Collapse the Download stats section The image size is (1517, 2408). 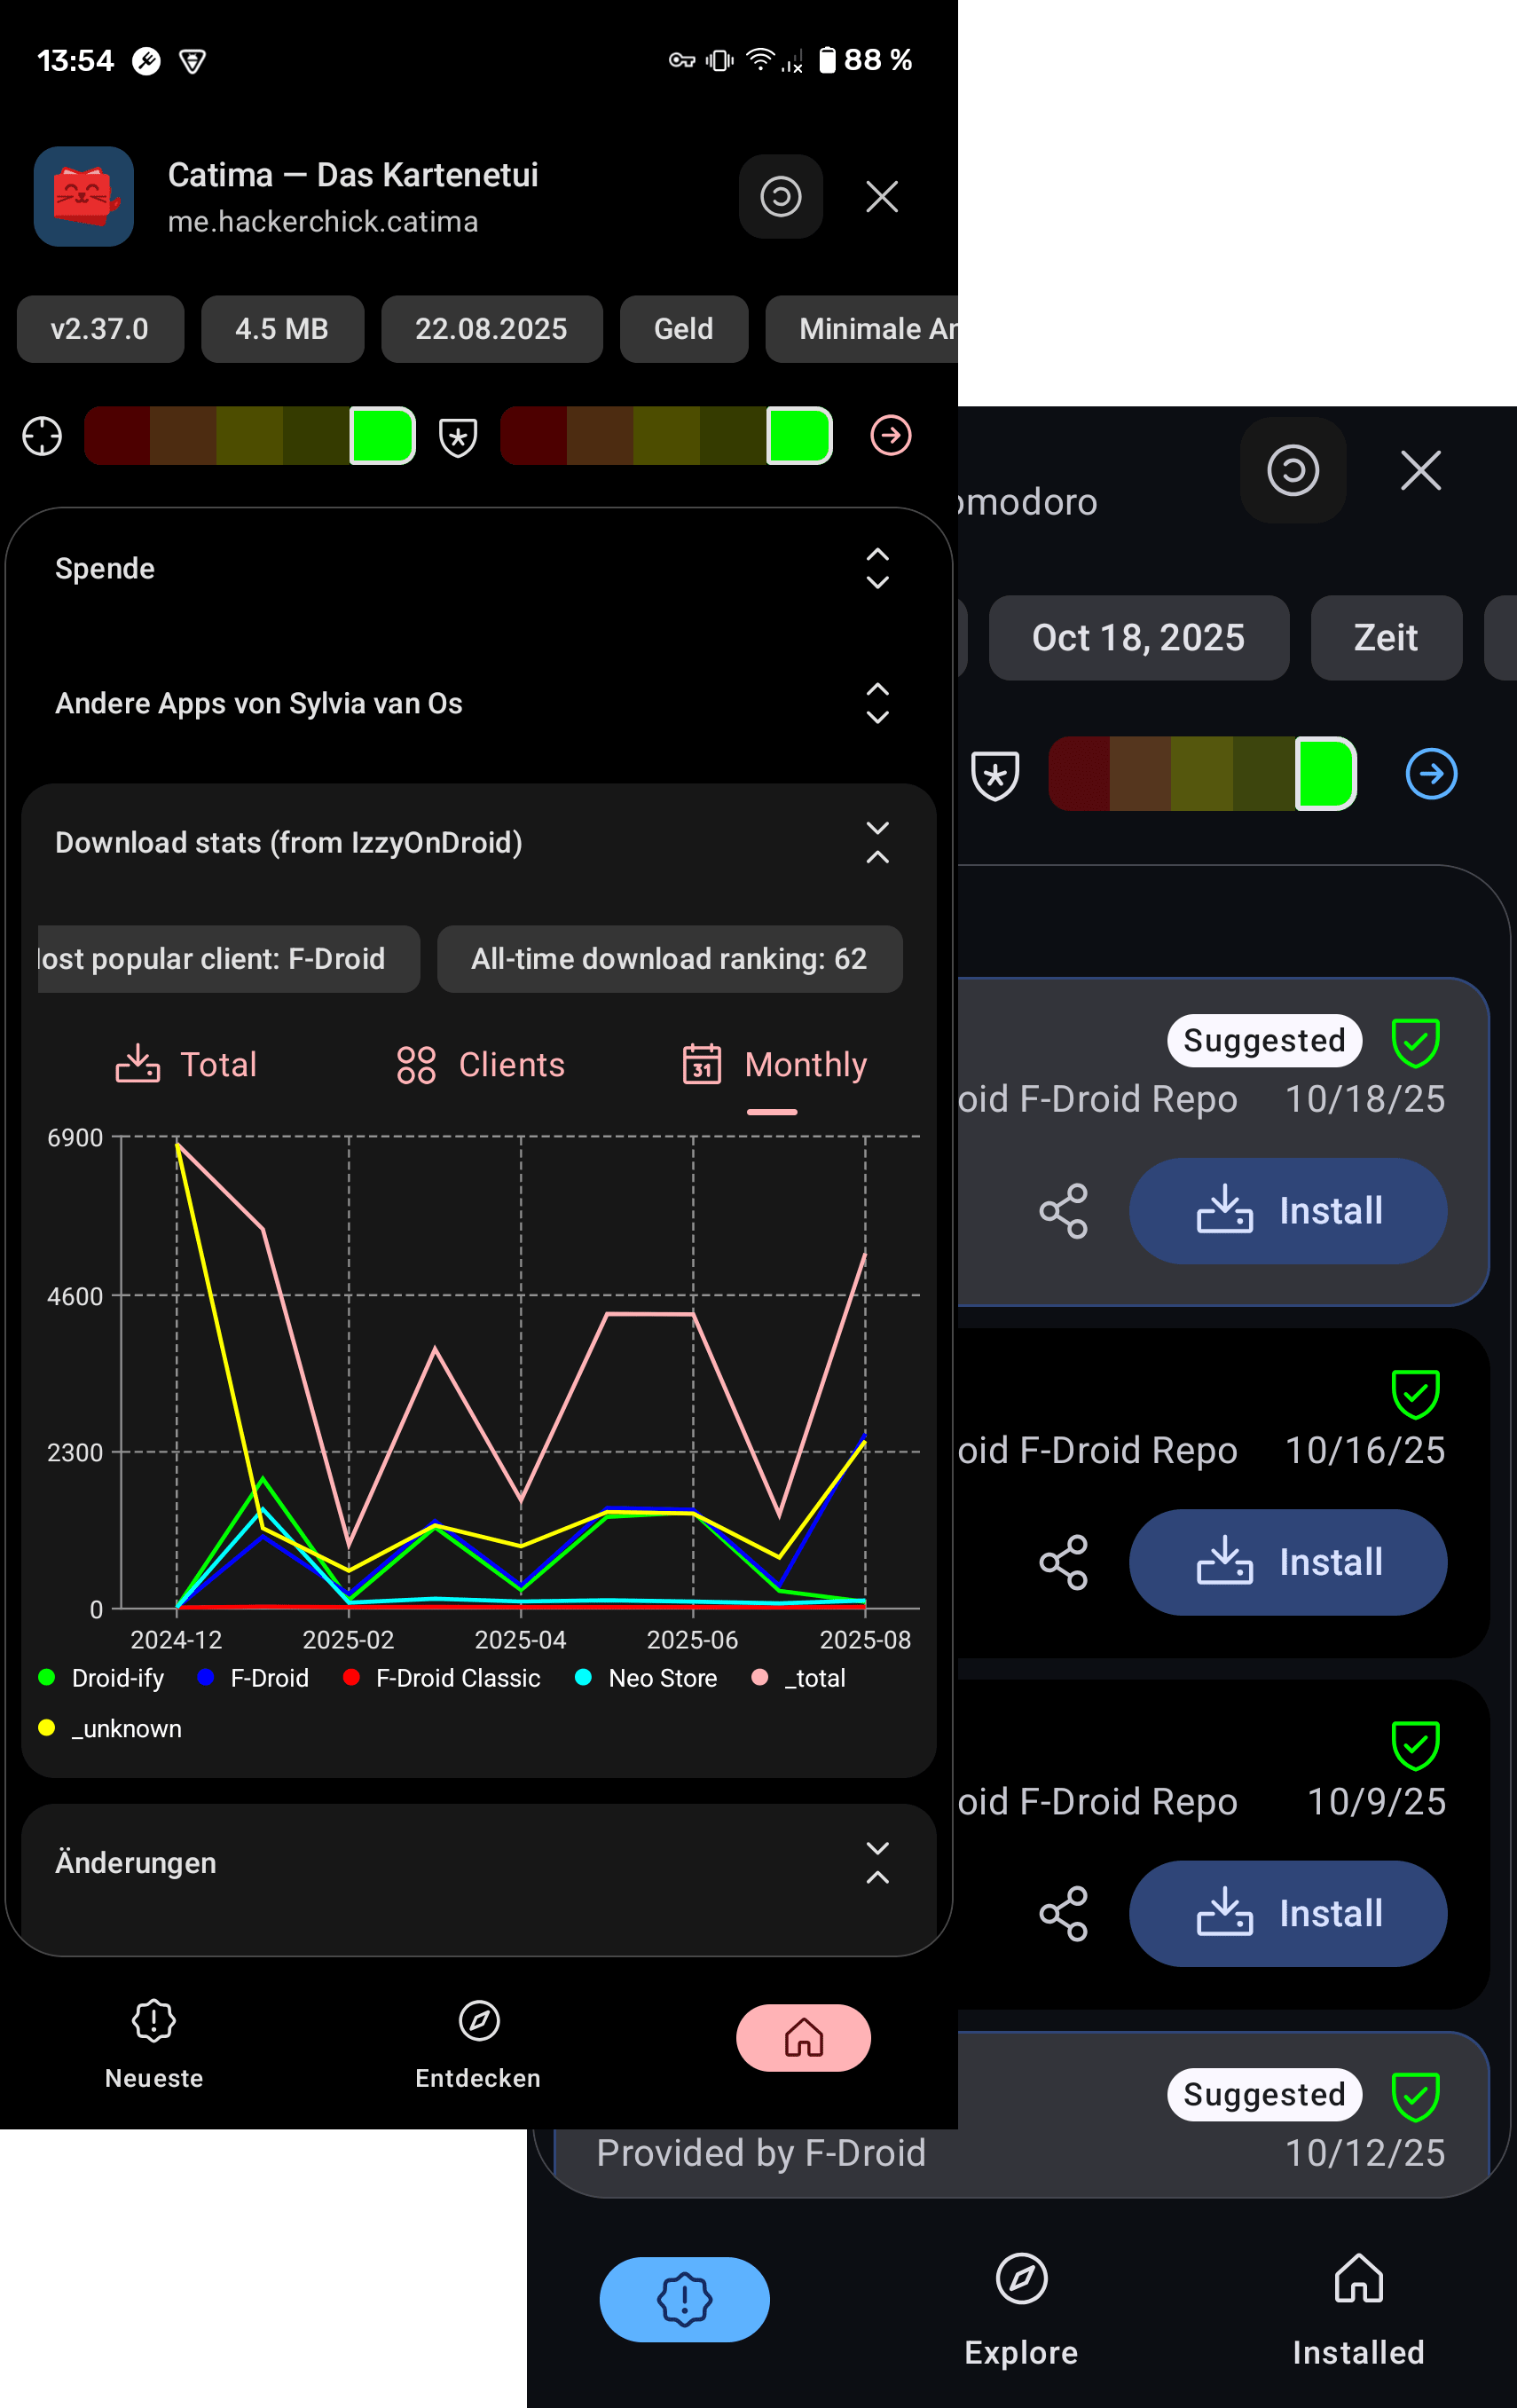click(876, 843)
